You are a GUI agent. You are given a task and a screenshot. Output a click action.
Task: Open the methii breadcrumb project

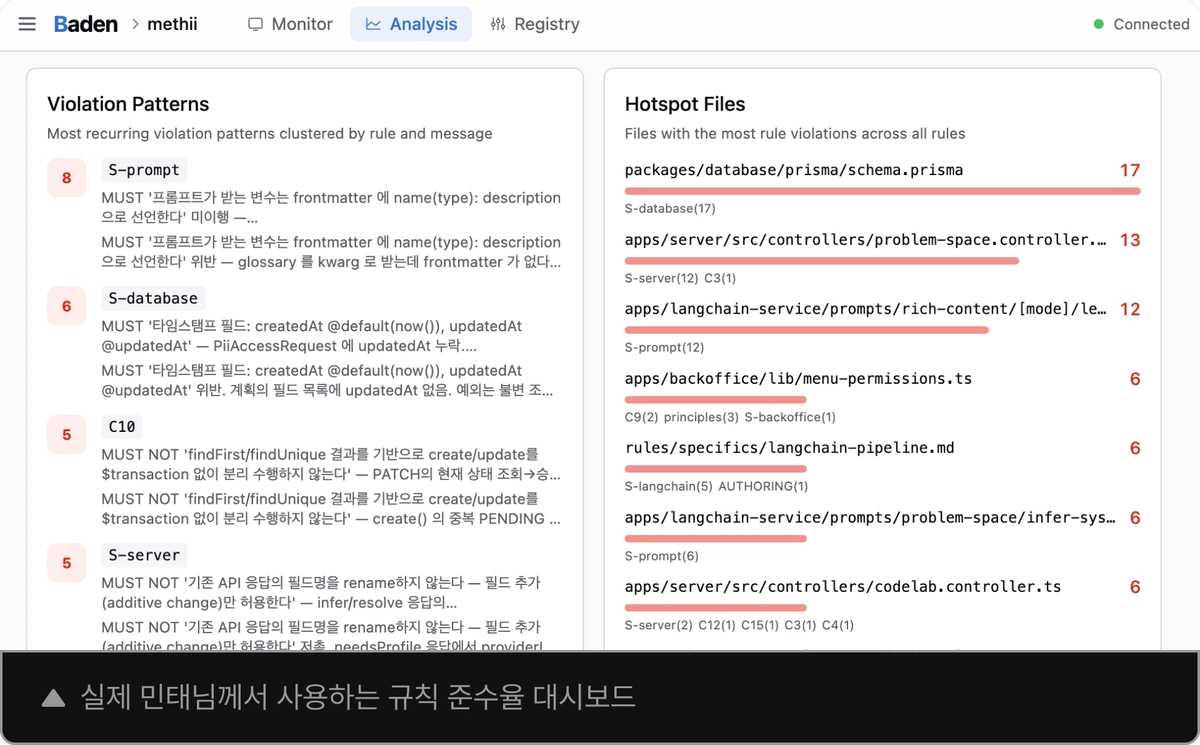click(x=172, y=24)
